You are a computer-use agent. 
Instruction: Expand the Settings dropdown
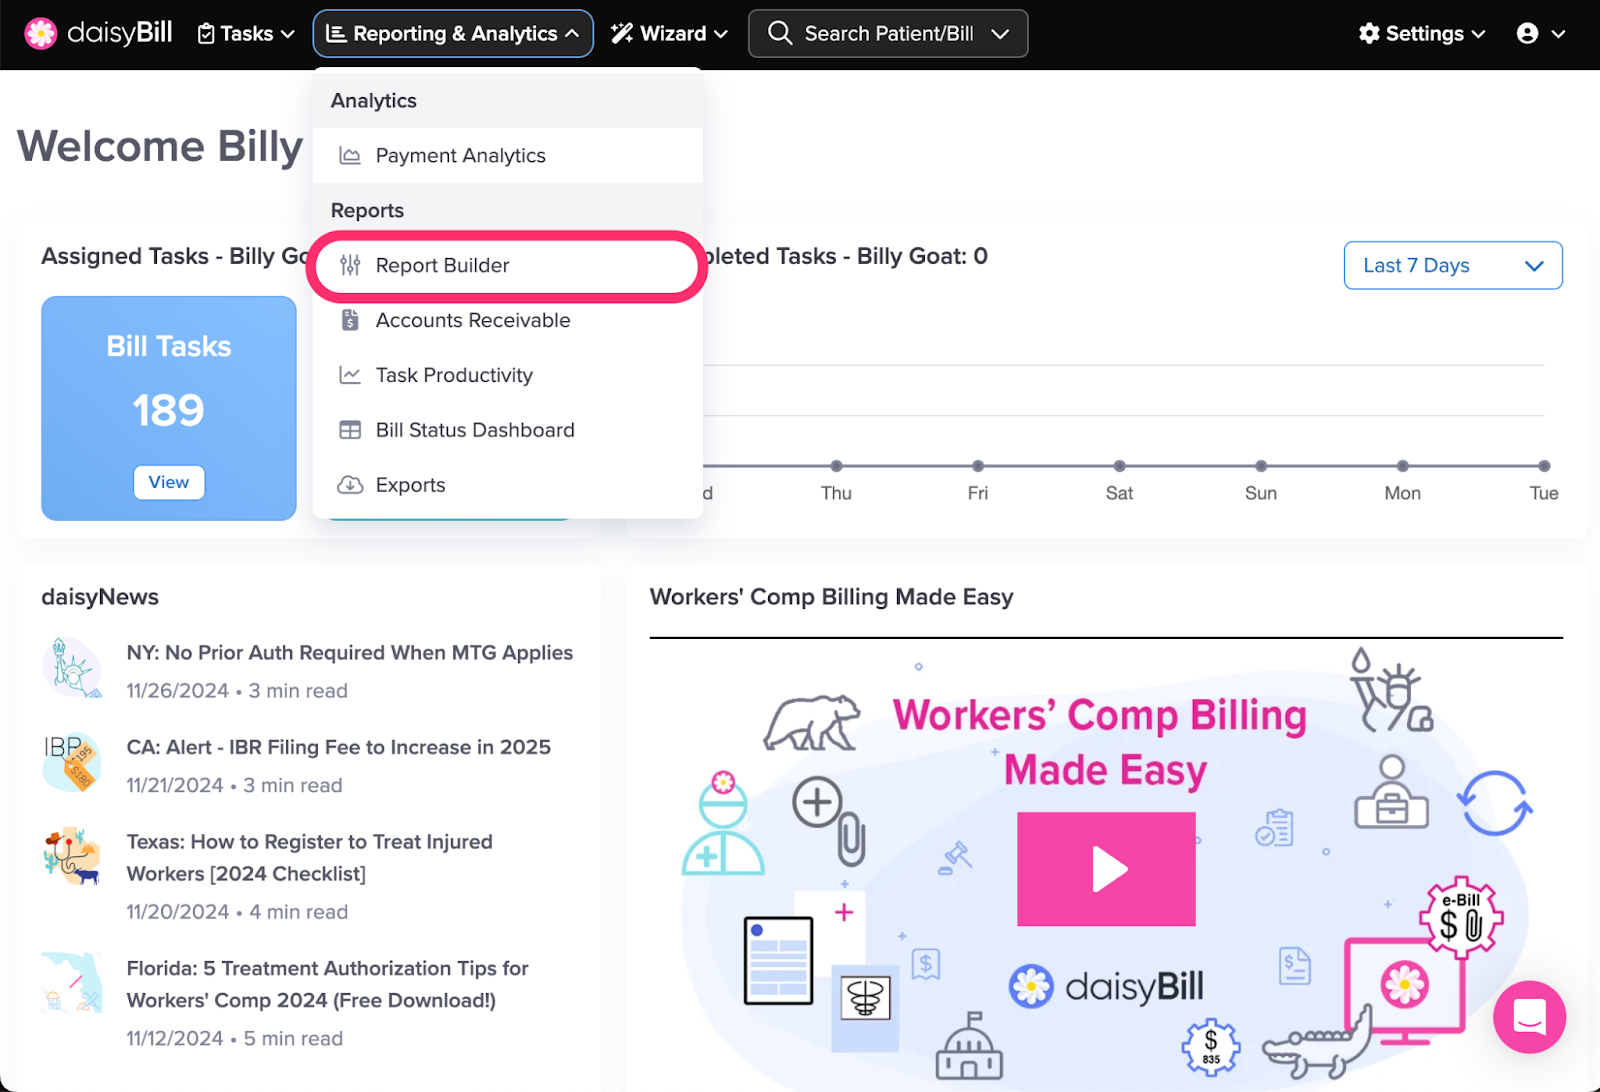pos(1422,34)
